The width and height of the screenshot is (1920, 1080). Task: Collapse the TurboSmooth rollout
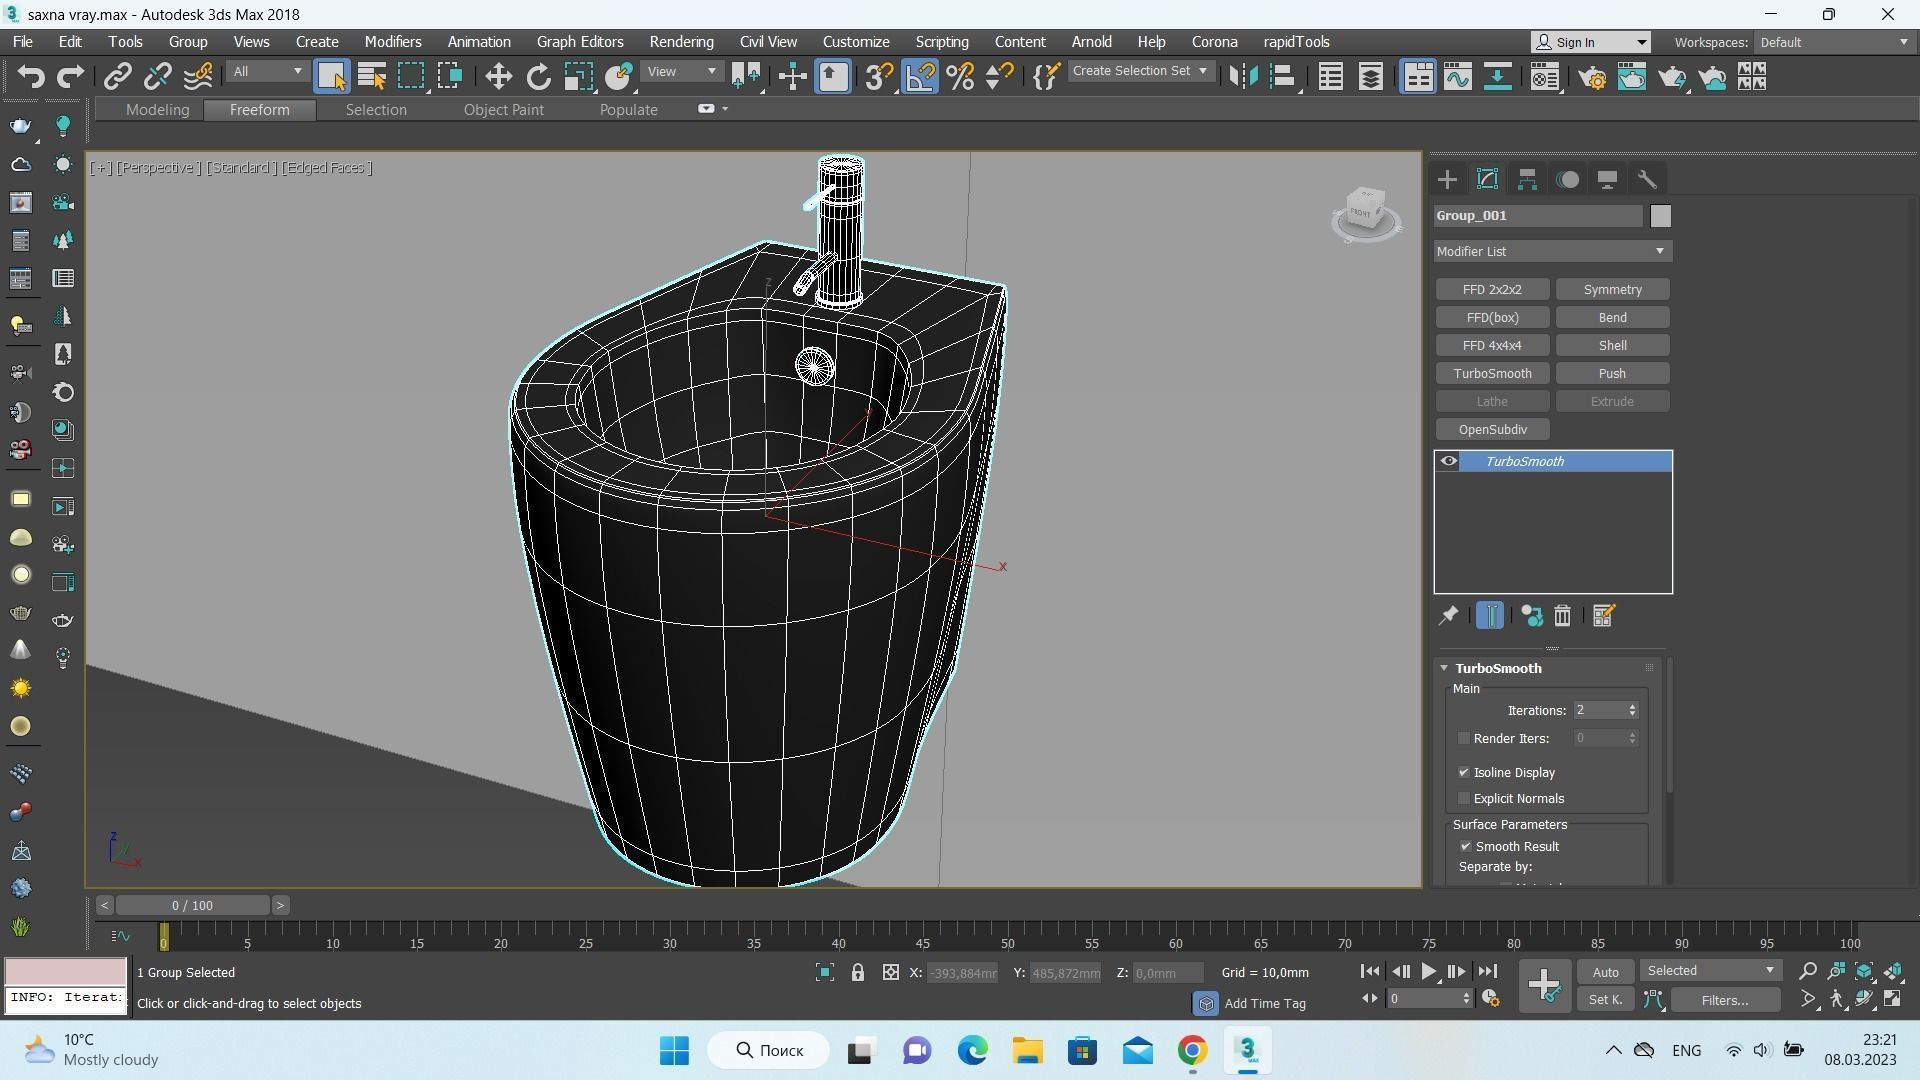coord(1497,669)
